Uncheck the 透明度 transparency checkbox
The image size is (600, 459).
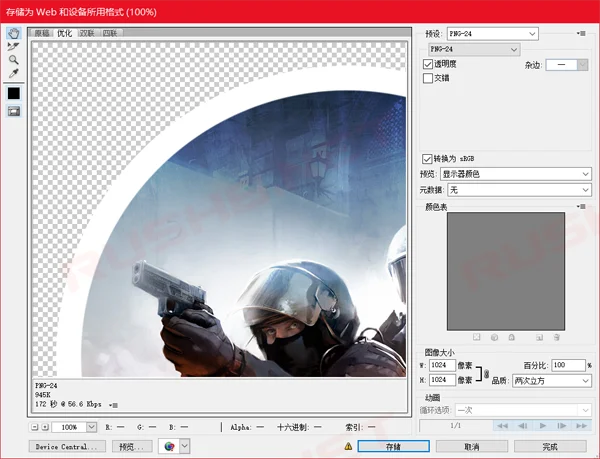(428, 64)
